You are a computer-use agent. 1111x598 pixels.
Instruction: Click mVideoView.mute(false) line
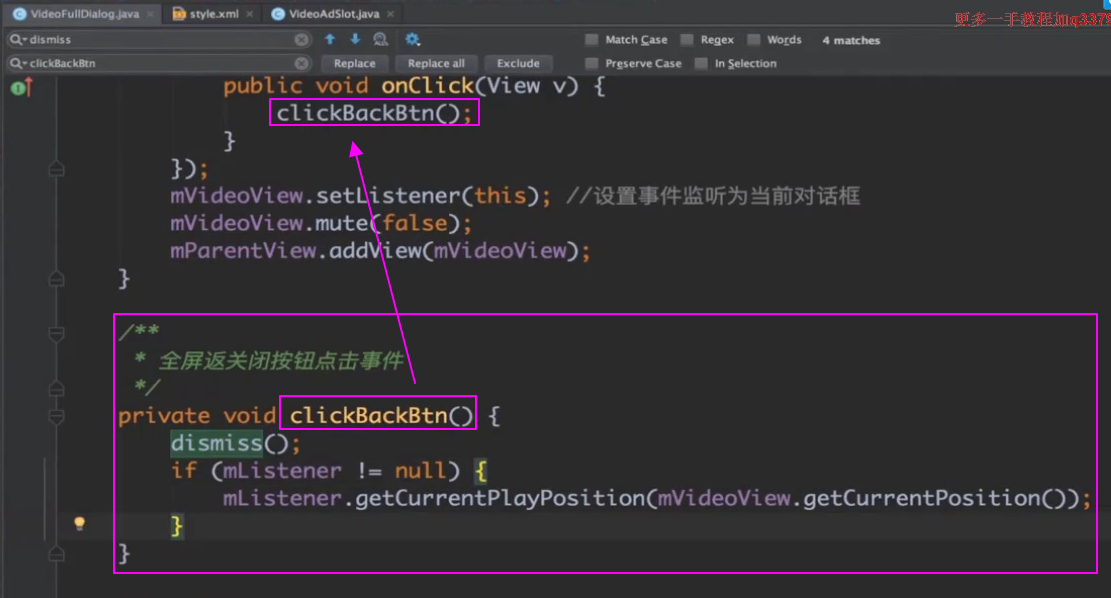(321, 223)
